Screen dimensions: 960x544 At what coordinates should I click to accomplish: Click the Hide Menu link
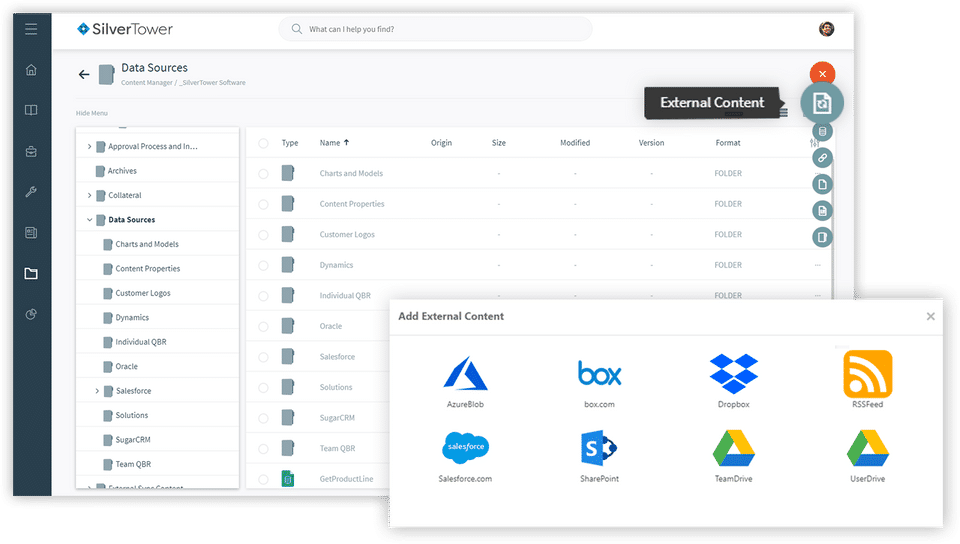click(x=92, y=113)
